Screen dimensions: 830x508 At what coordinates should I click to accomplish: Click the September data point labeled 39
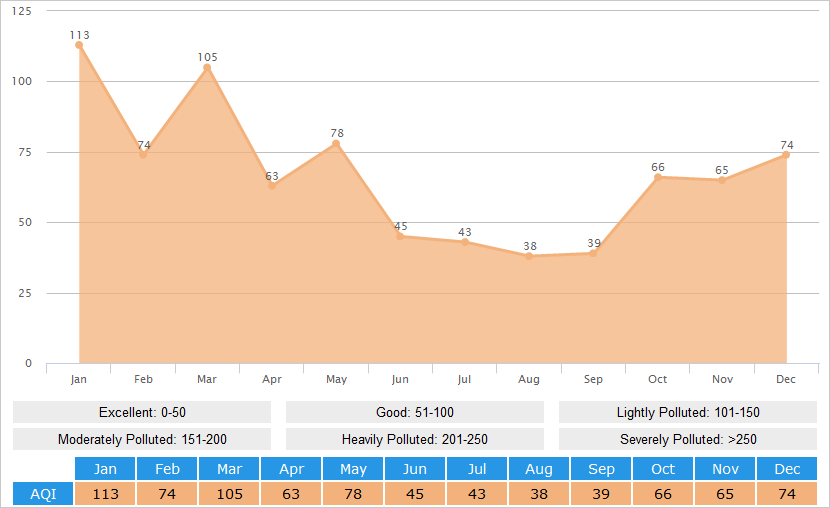(x=593, y=253)
